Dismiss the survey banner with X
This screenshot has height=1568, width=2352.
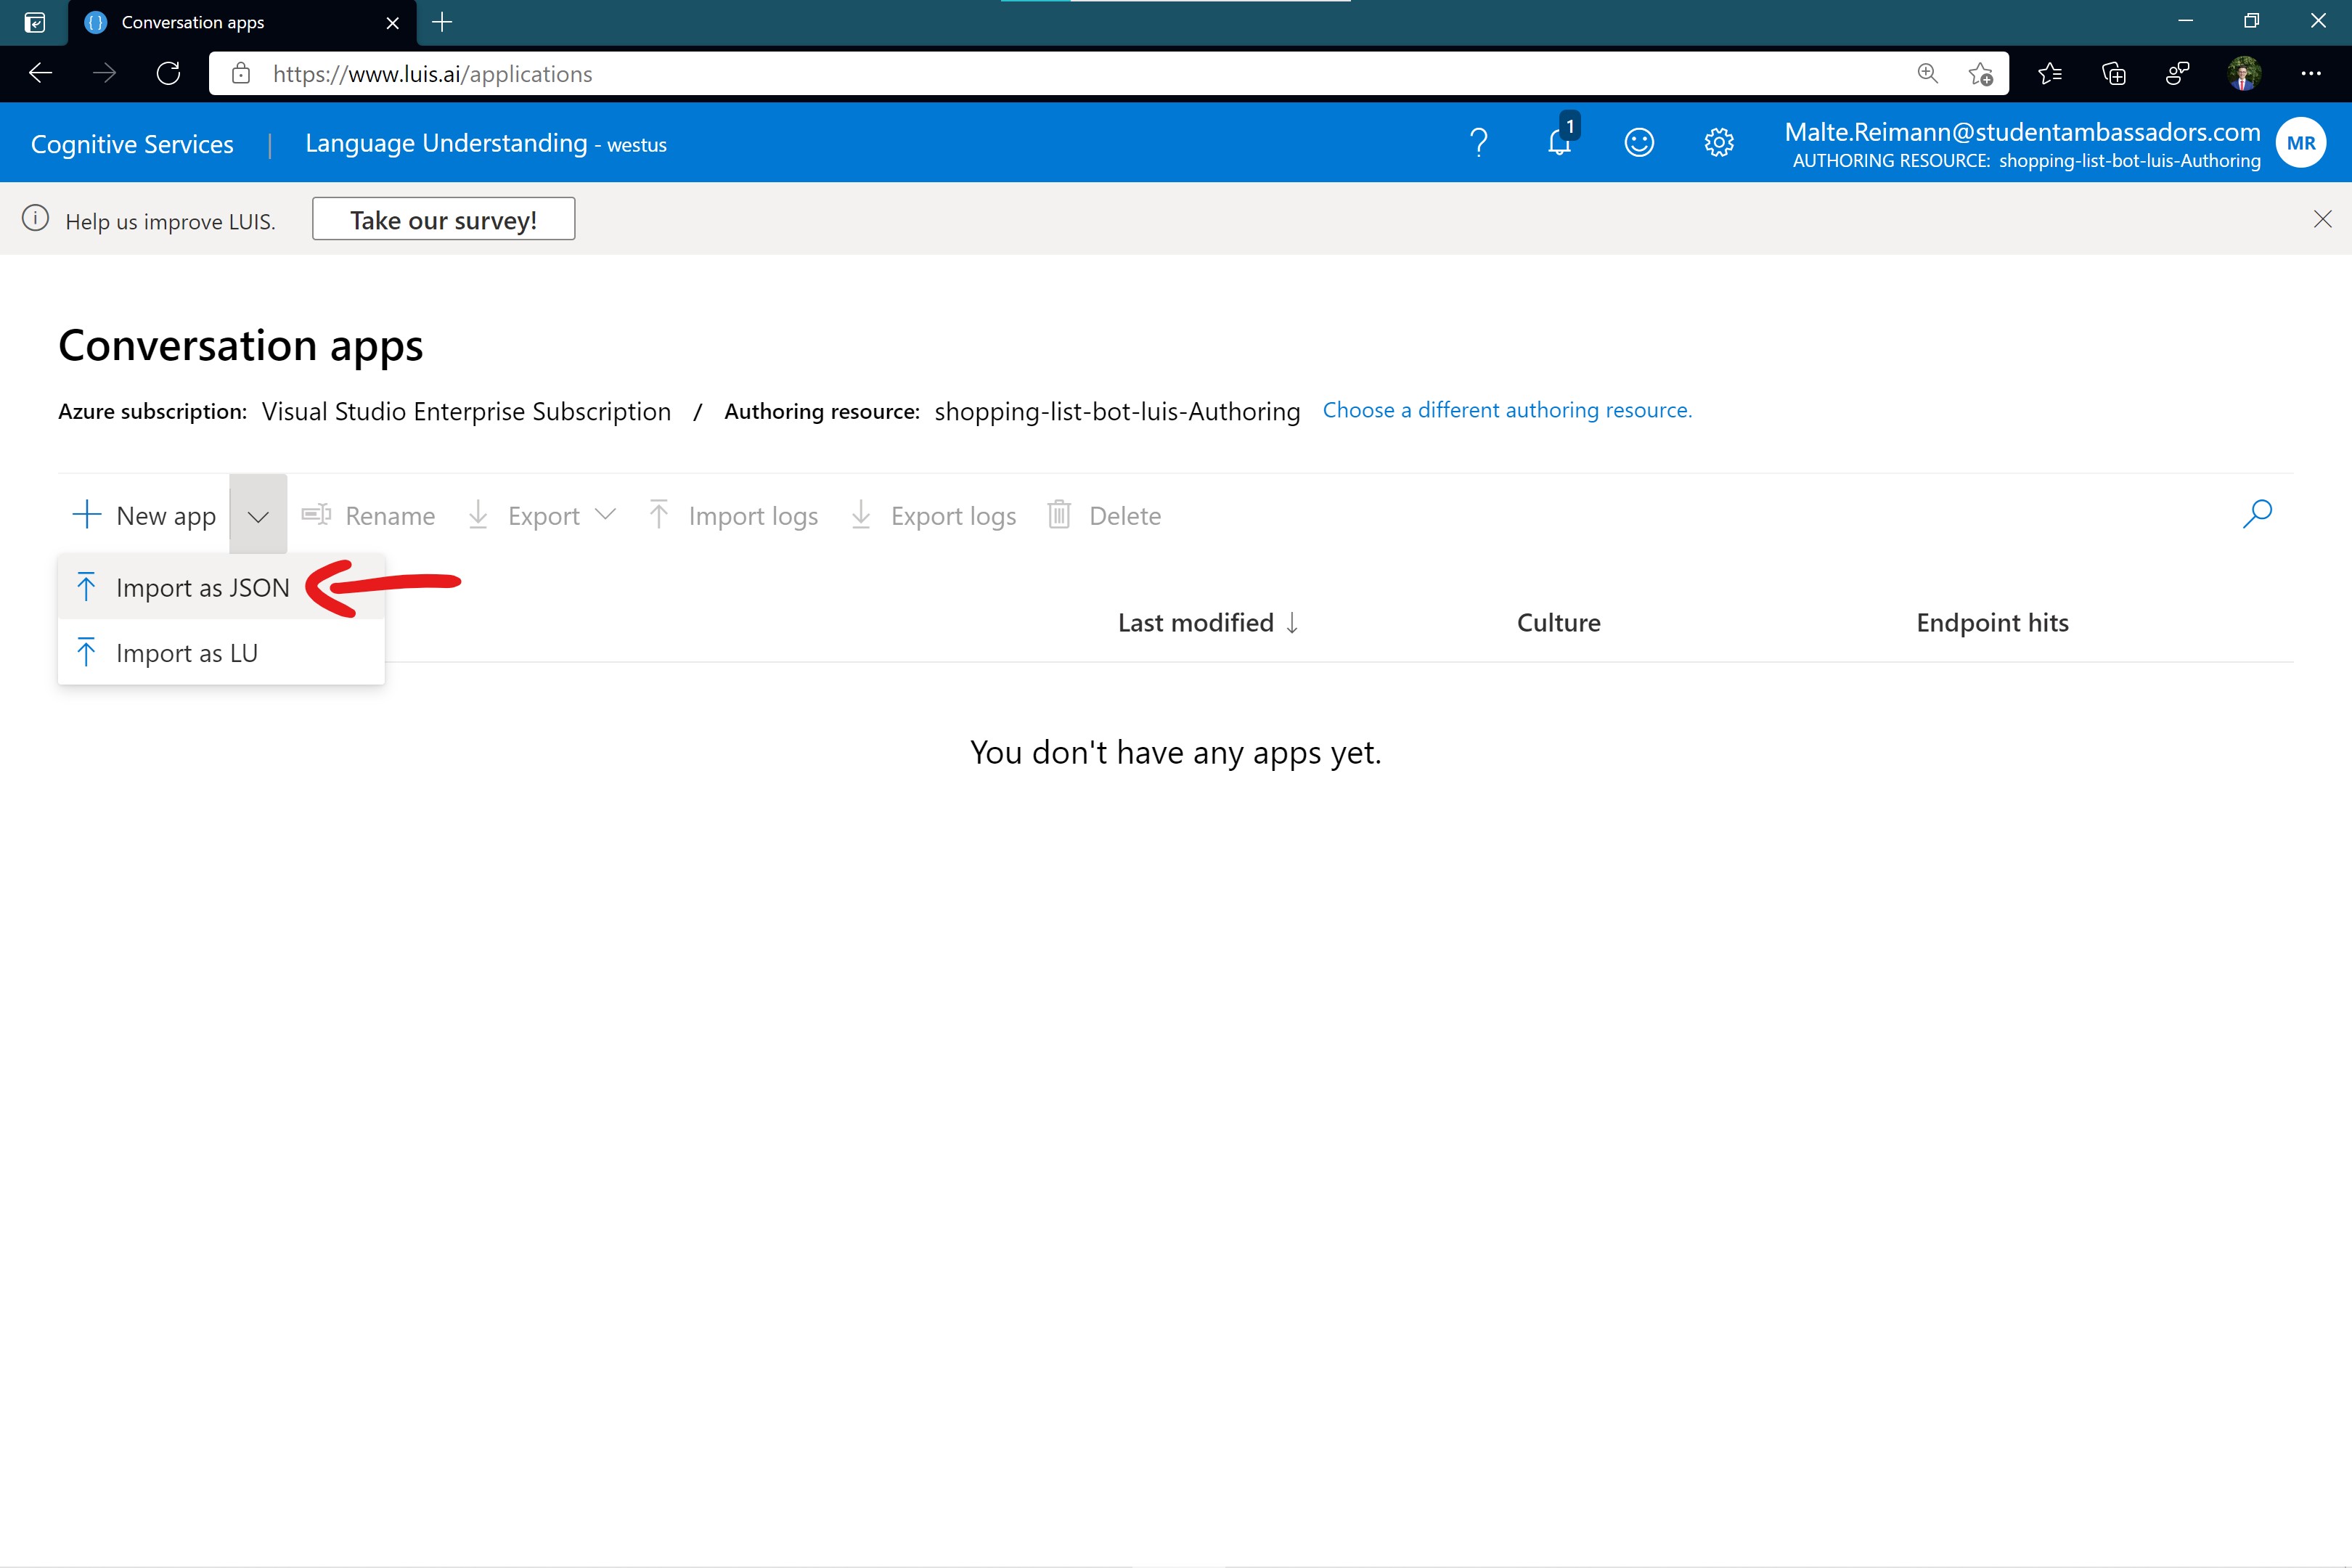point(2322,219)
